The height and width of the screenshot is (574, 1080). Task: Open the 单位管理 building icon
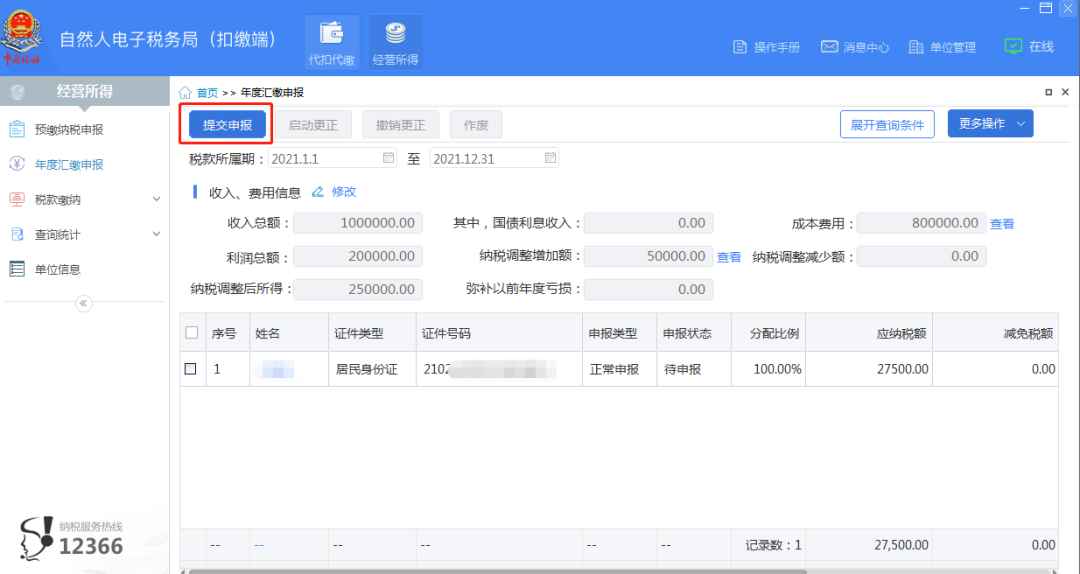point(916,47)
